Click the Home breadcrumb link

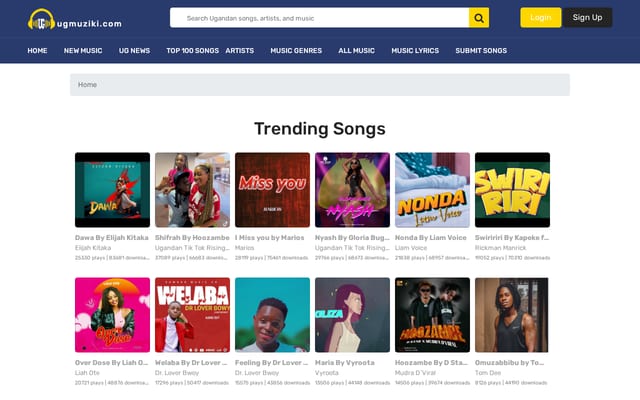pos(87,84)
